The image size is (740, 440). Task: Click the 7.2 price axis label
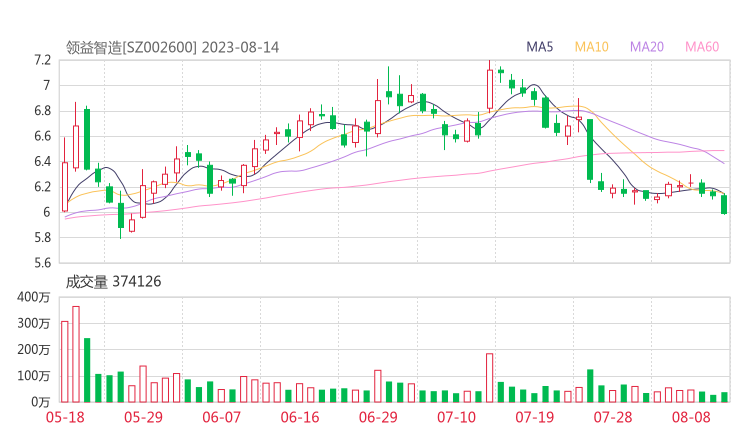click(42, 60)
